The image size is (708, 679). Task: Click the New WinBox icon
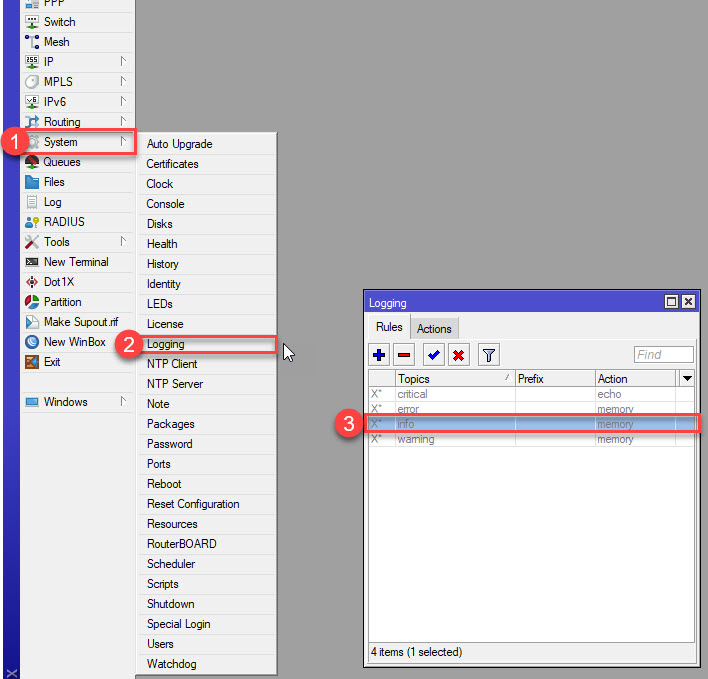pos(32,342)
